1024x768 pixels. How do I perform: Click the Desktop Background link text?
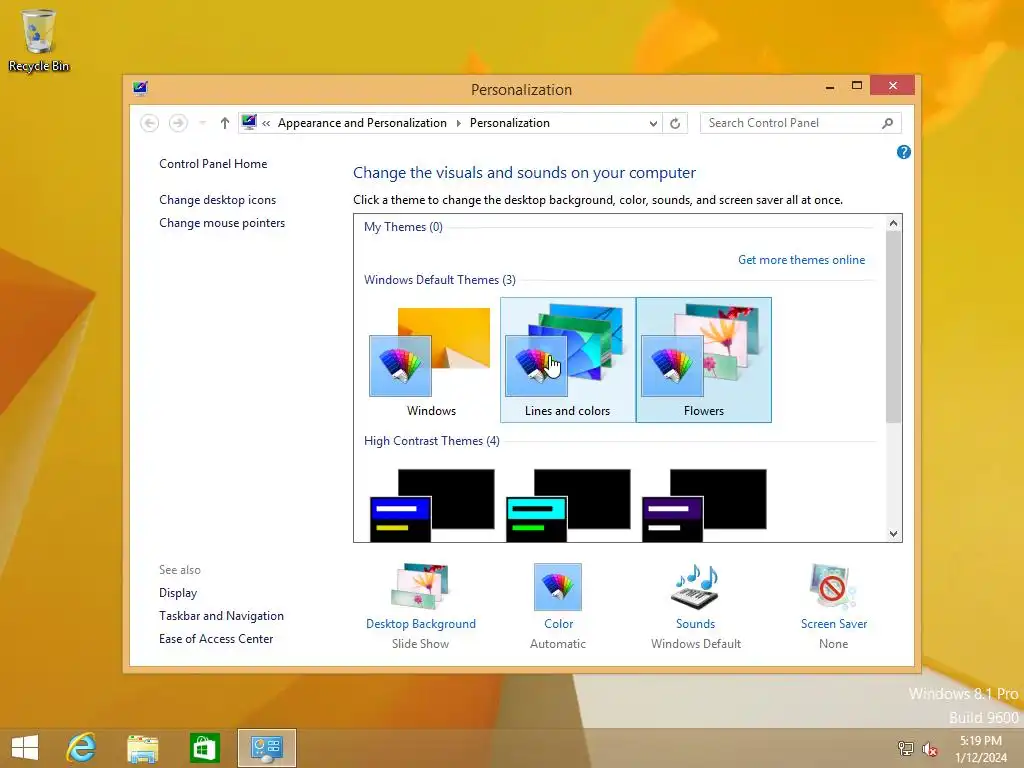pos(421,624)
